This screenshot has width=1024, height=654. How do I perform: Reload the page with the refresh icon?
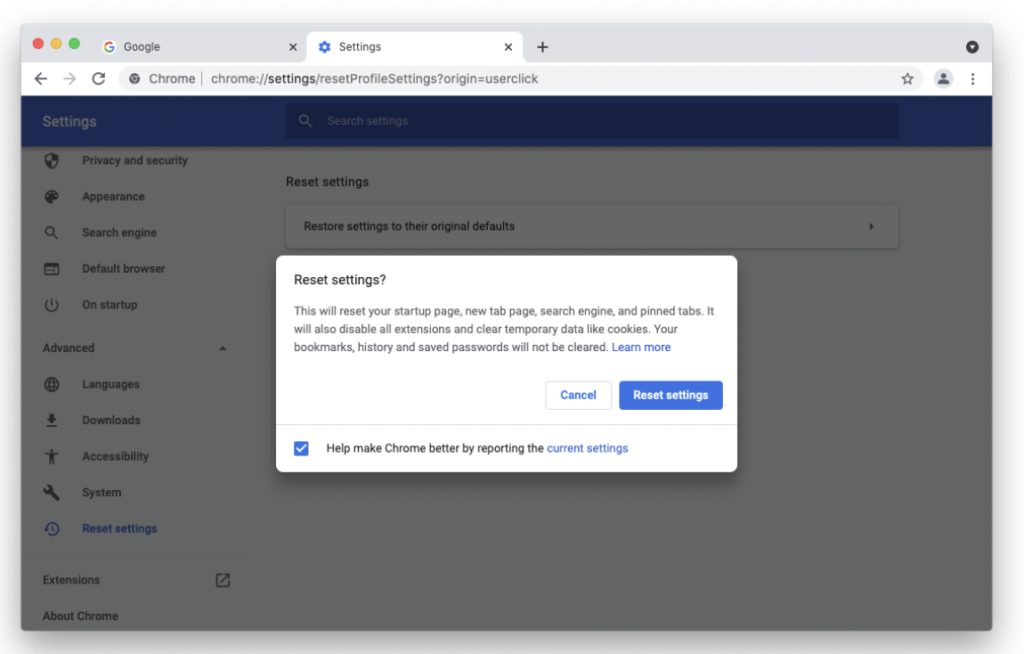tap(99, 79)
